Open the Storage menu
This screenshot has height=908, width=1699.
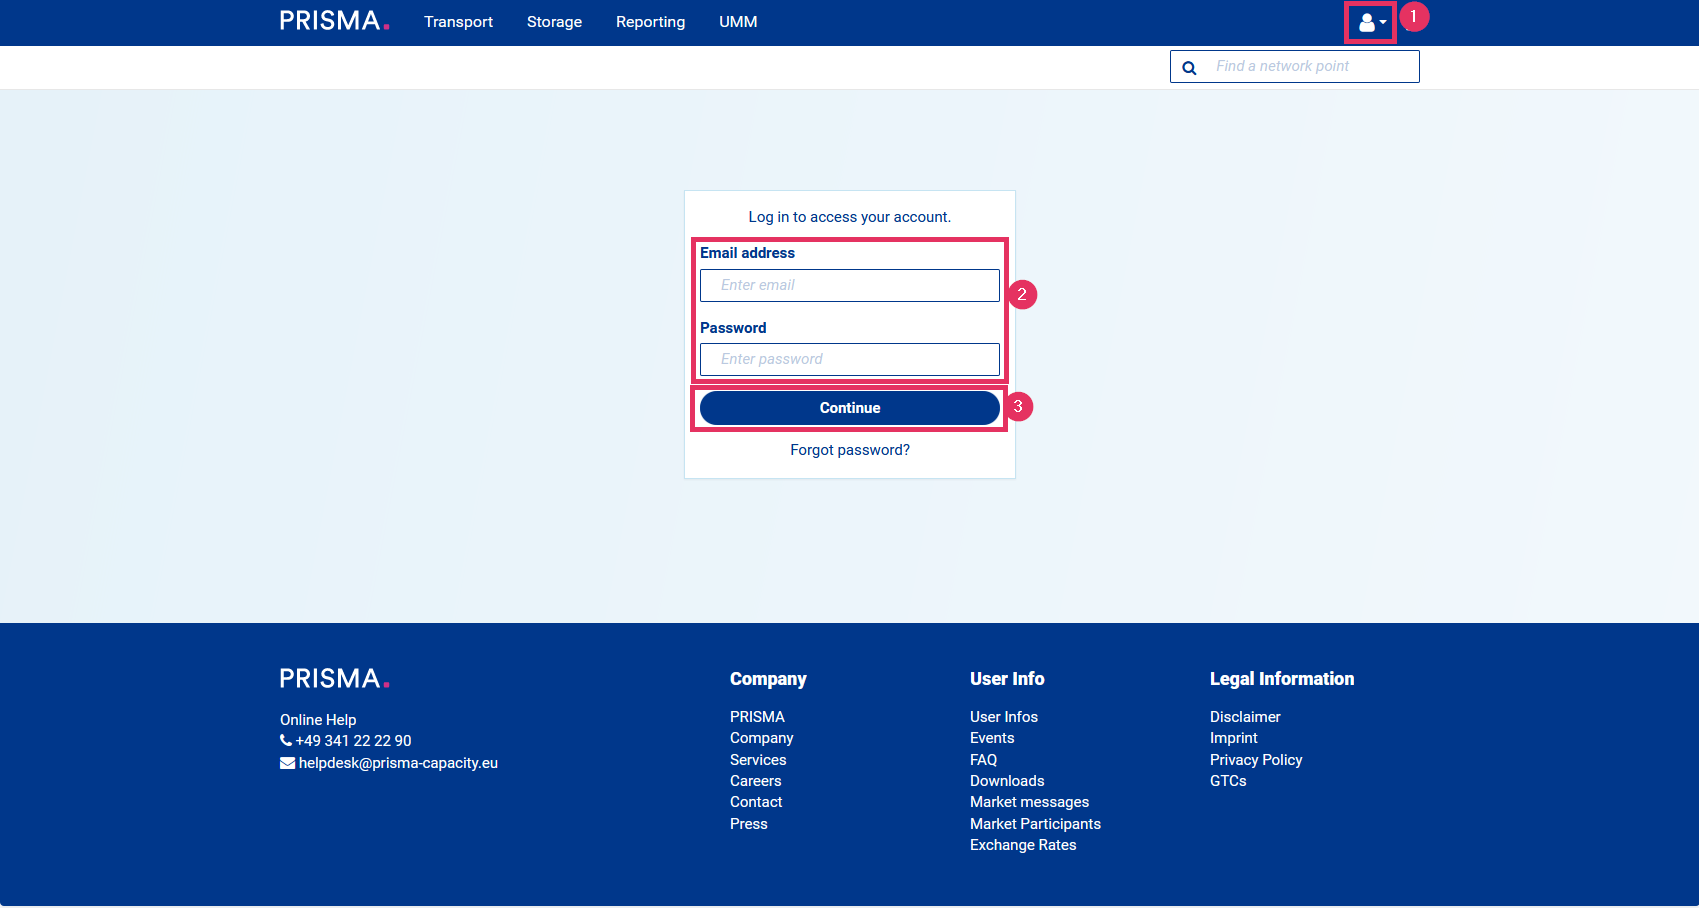click(x=554, y=22)
